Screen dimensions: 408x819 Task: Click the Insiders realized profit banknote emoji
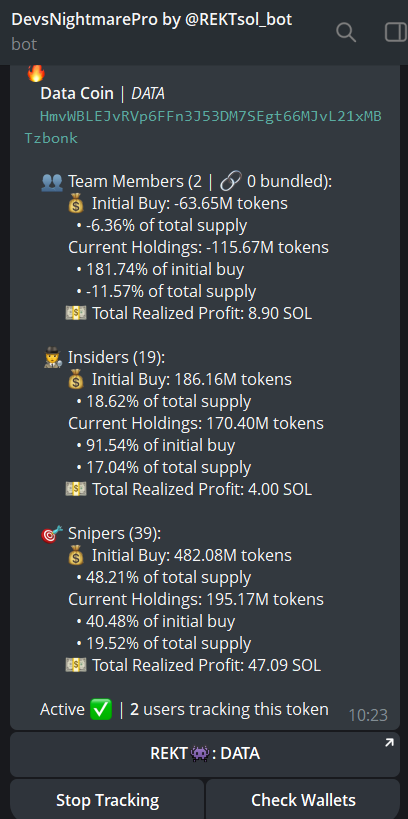coord(76,489)
